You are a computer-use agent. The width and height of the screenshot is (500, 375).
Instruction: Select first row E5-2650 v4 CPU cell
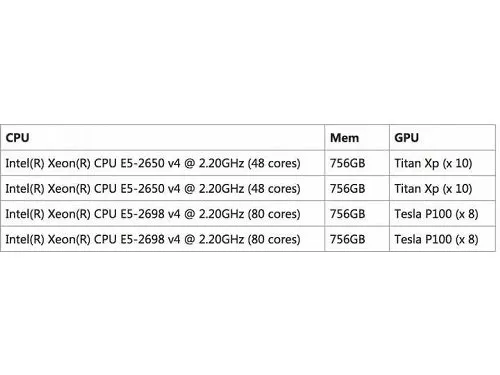point(162,163)
